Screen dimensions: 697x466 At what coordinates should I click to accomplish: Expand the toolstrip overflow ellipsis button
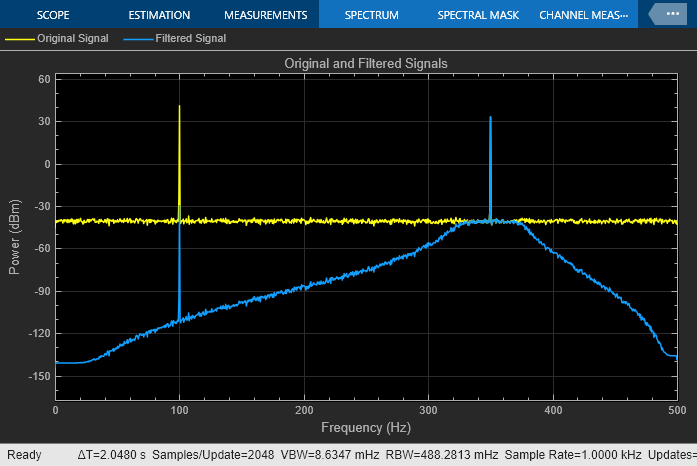click(670, 14)
